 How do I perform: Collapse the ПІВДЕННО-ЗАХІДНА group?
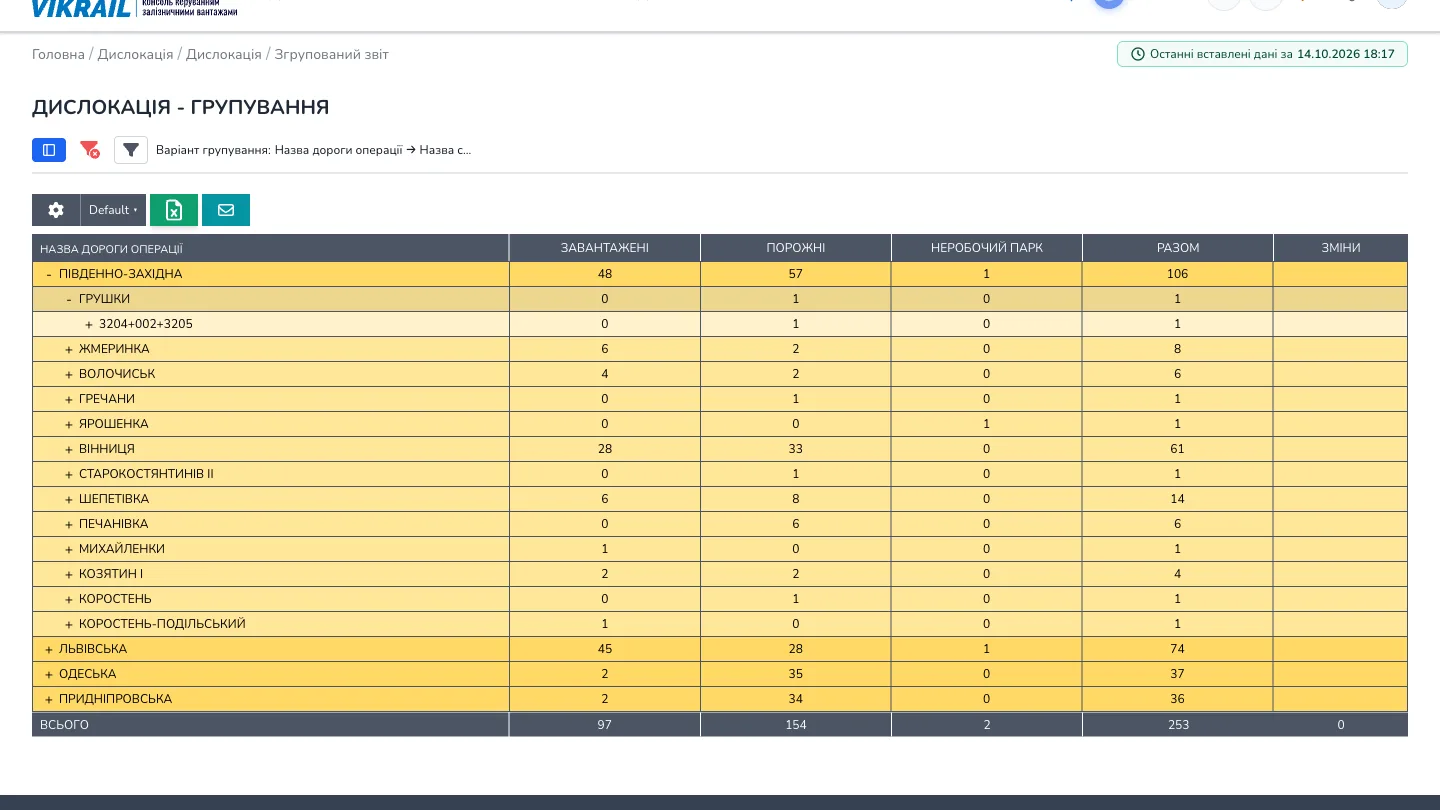click(49, 274)
